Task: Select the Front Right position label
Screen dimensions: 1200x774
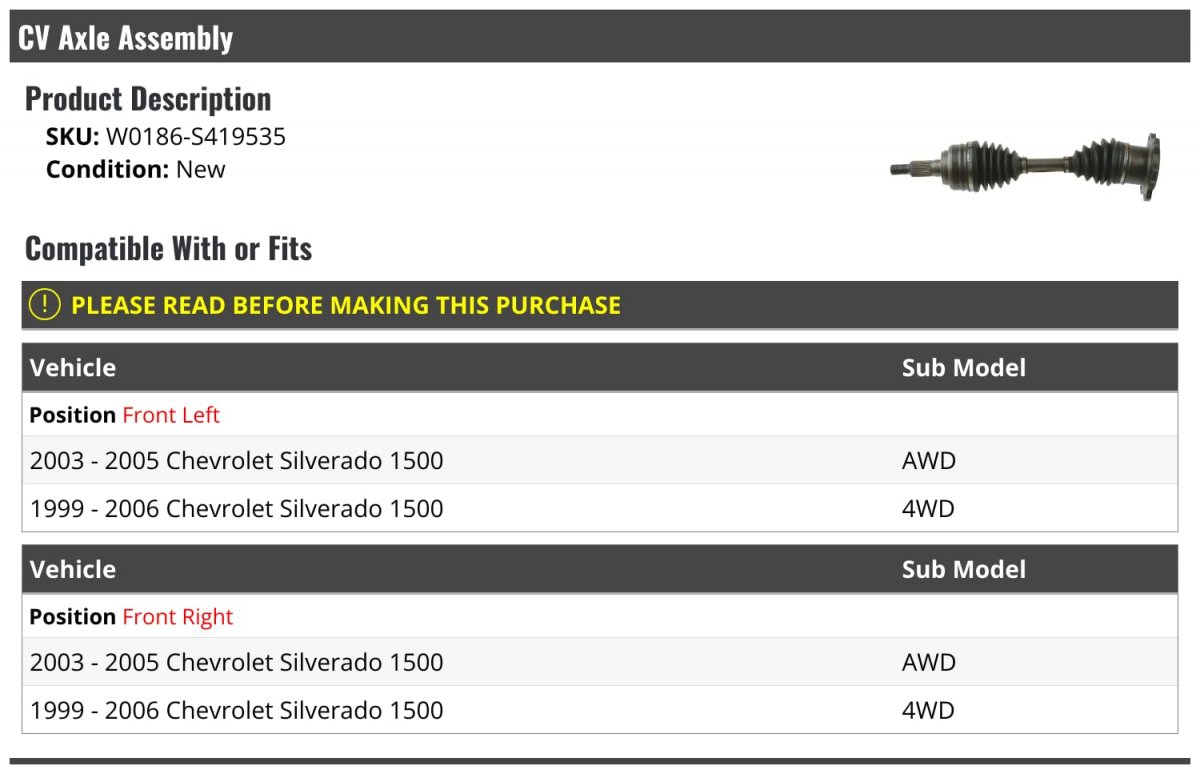Action: [x=178, y=617]
